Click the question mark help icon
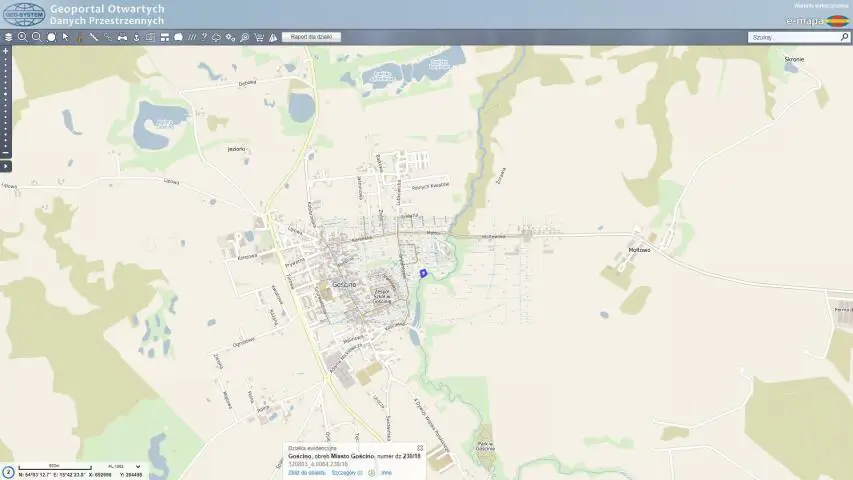This screenshot has width=853, height=480. 204,37
